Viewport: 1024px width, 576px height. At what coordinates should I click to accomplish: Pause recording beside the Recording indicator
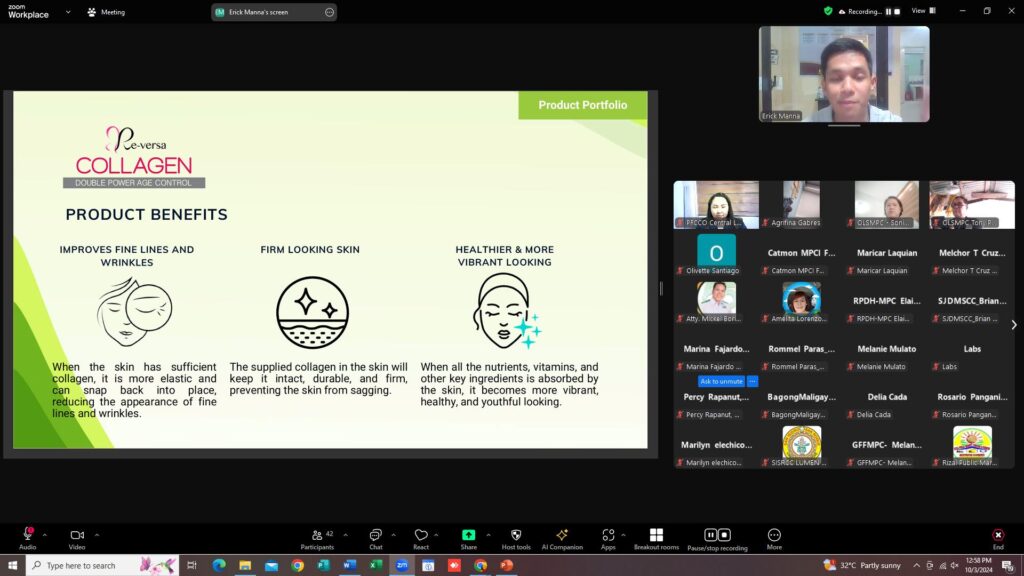tap(888, 12)
